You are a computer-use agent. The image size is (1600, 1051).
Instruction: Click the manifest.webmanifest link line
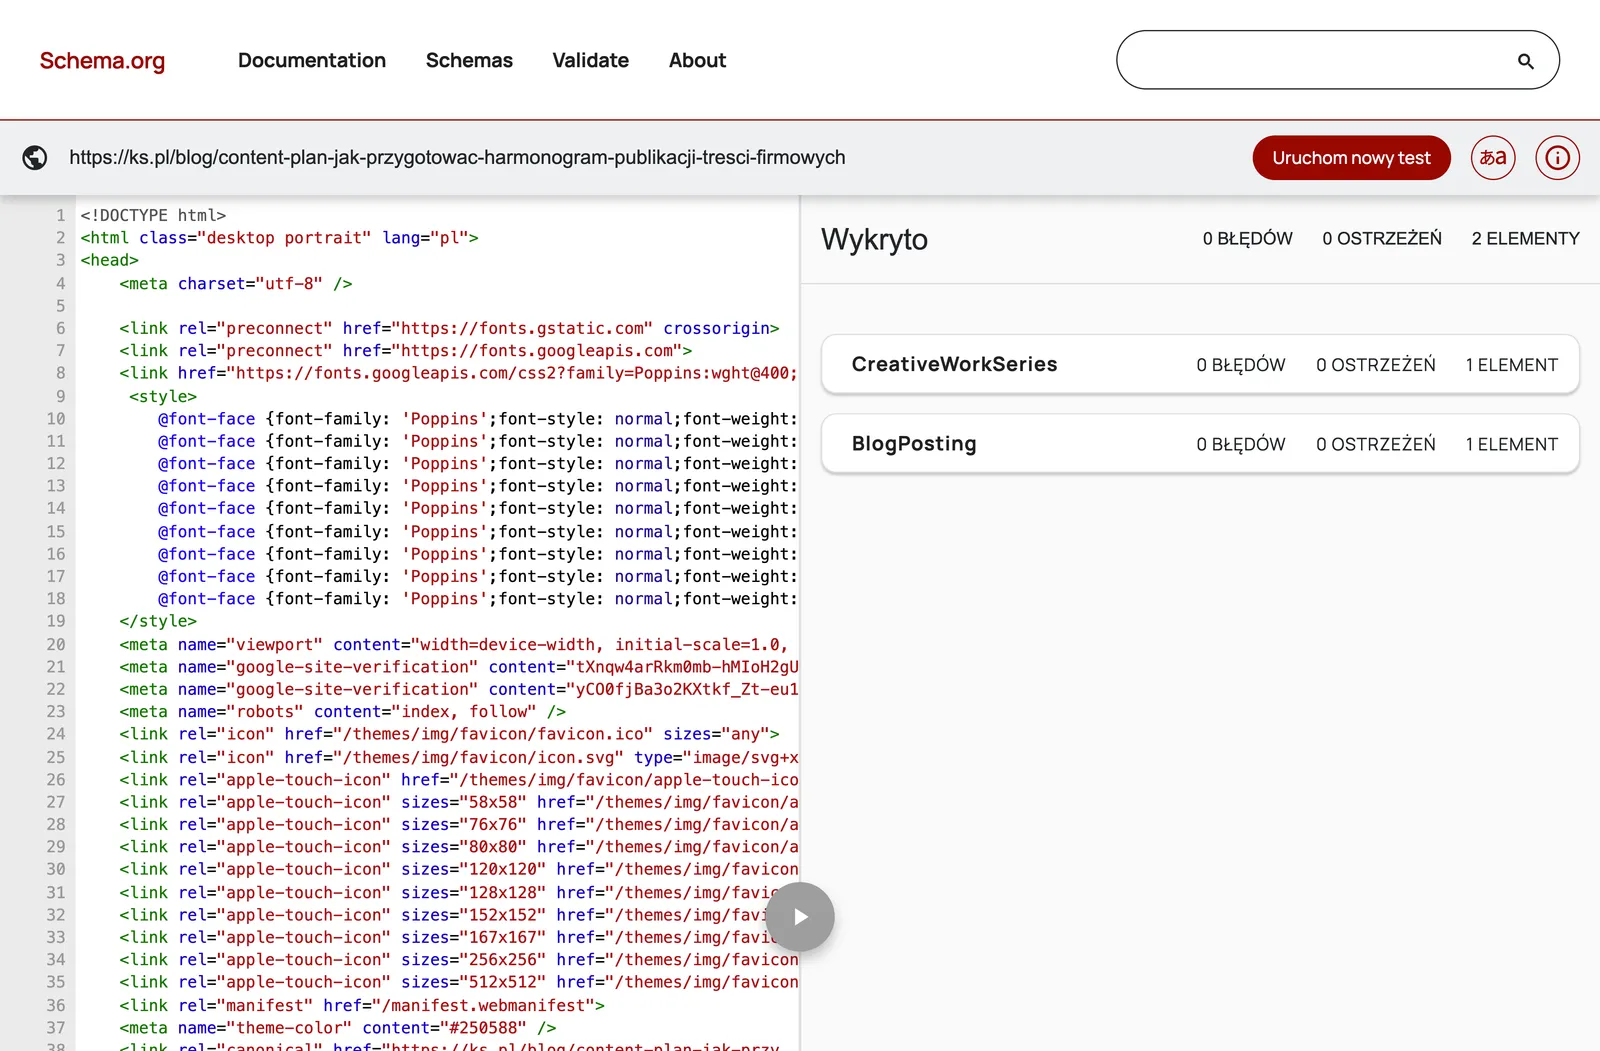pos(362,1006)
